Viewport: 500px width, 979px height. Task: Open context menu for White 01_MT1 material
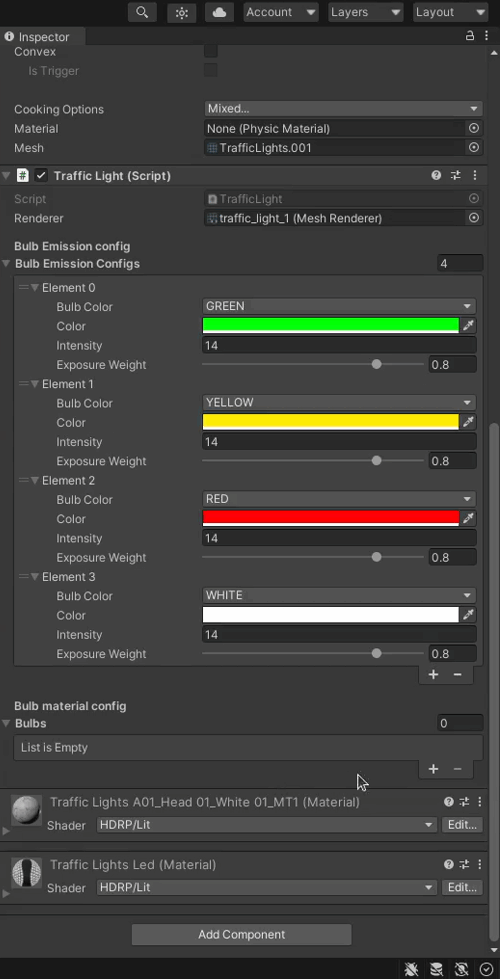(479, 802)
